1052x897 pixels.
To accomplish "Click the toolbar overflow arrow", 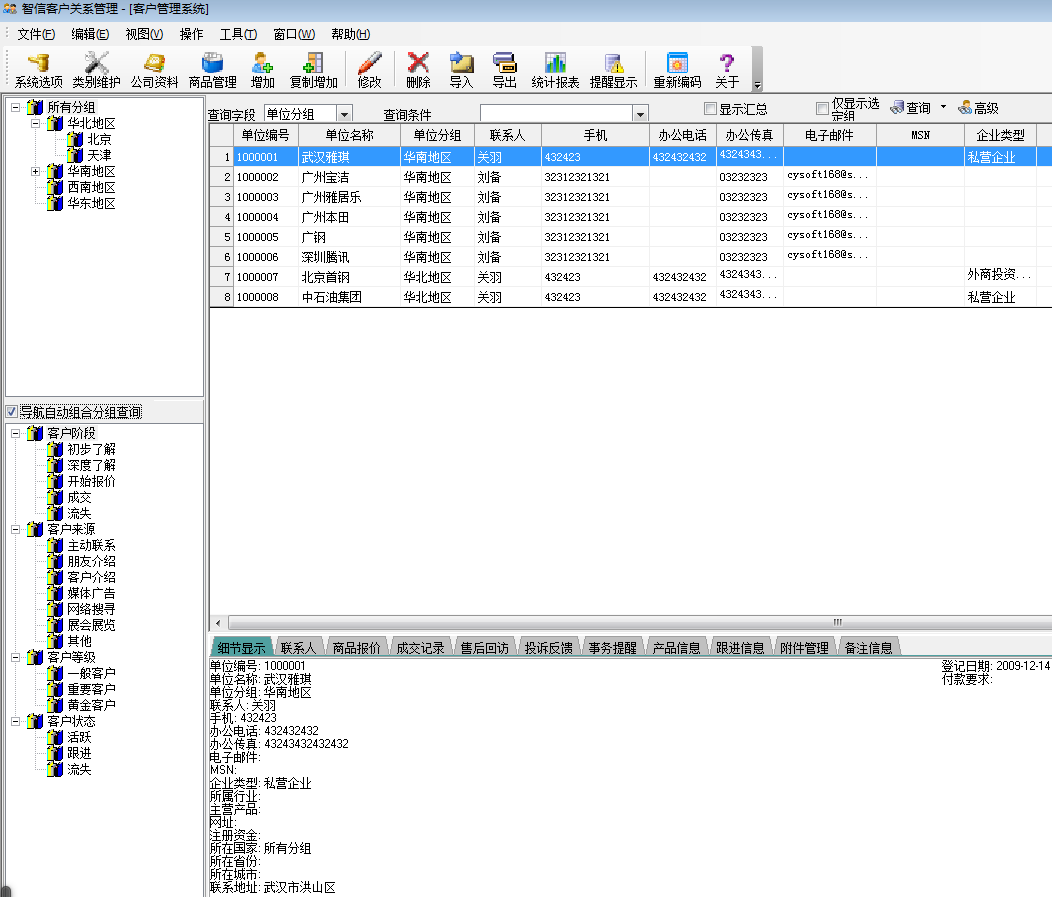I will pos(757,85).
